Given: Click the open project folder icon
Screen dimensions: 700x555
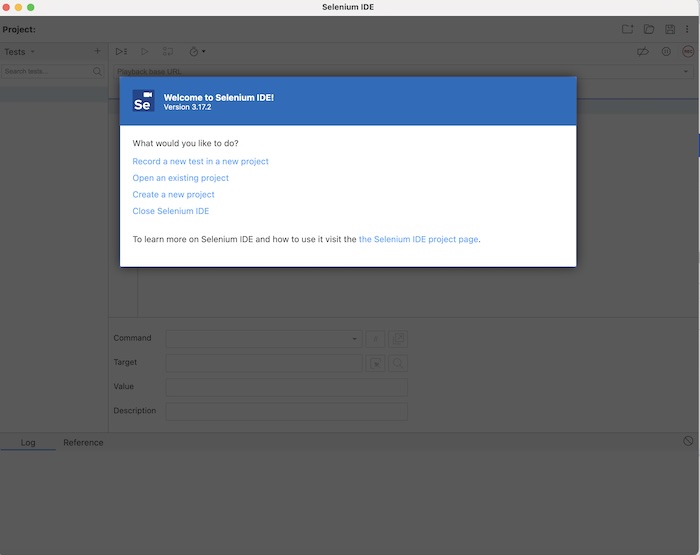Looking at the screenshot, I should pos(649,29).
